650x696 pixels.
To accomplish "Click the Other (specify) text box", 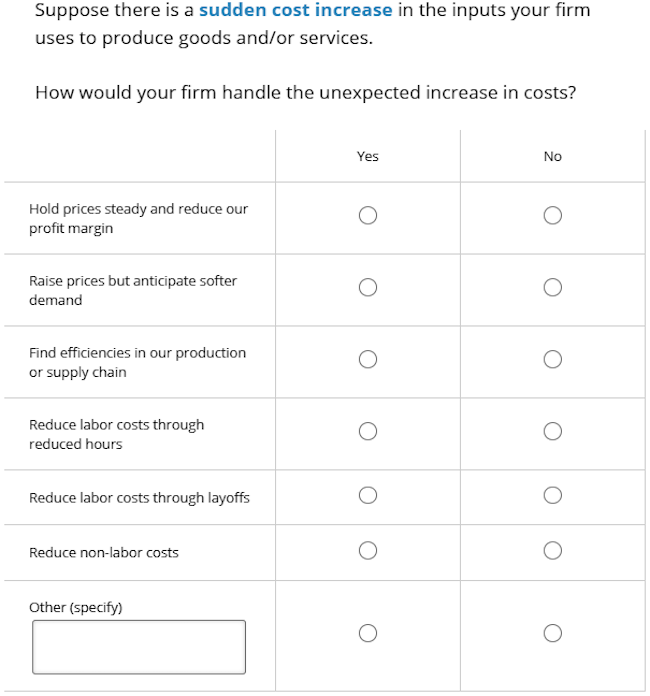I will click(x=139, y=647).
